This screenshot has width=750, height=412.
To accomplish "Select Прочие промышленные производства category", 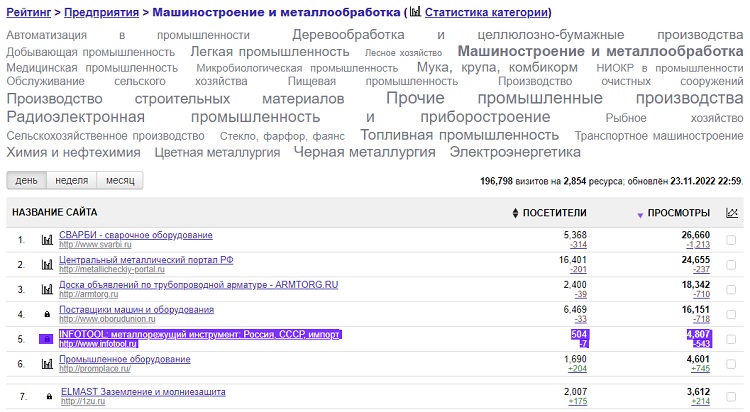I will (x=564, y=98).
